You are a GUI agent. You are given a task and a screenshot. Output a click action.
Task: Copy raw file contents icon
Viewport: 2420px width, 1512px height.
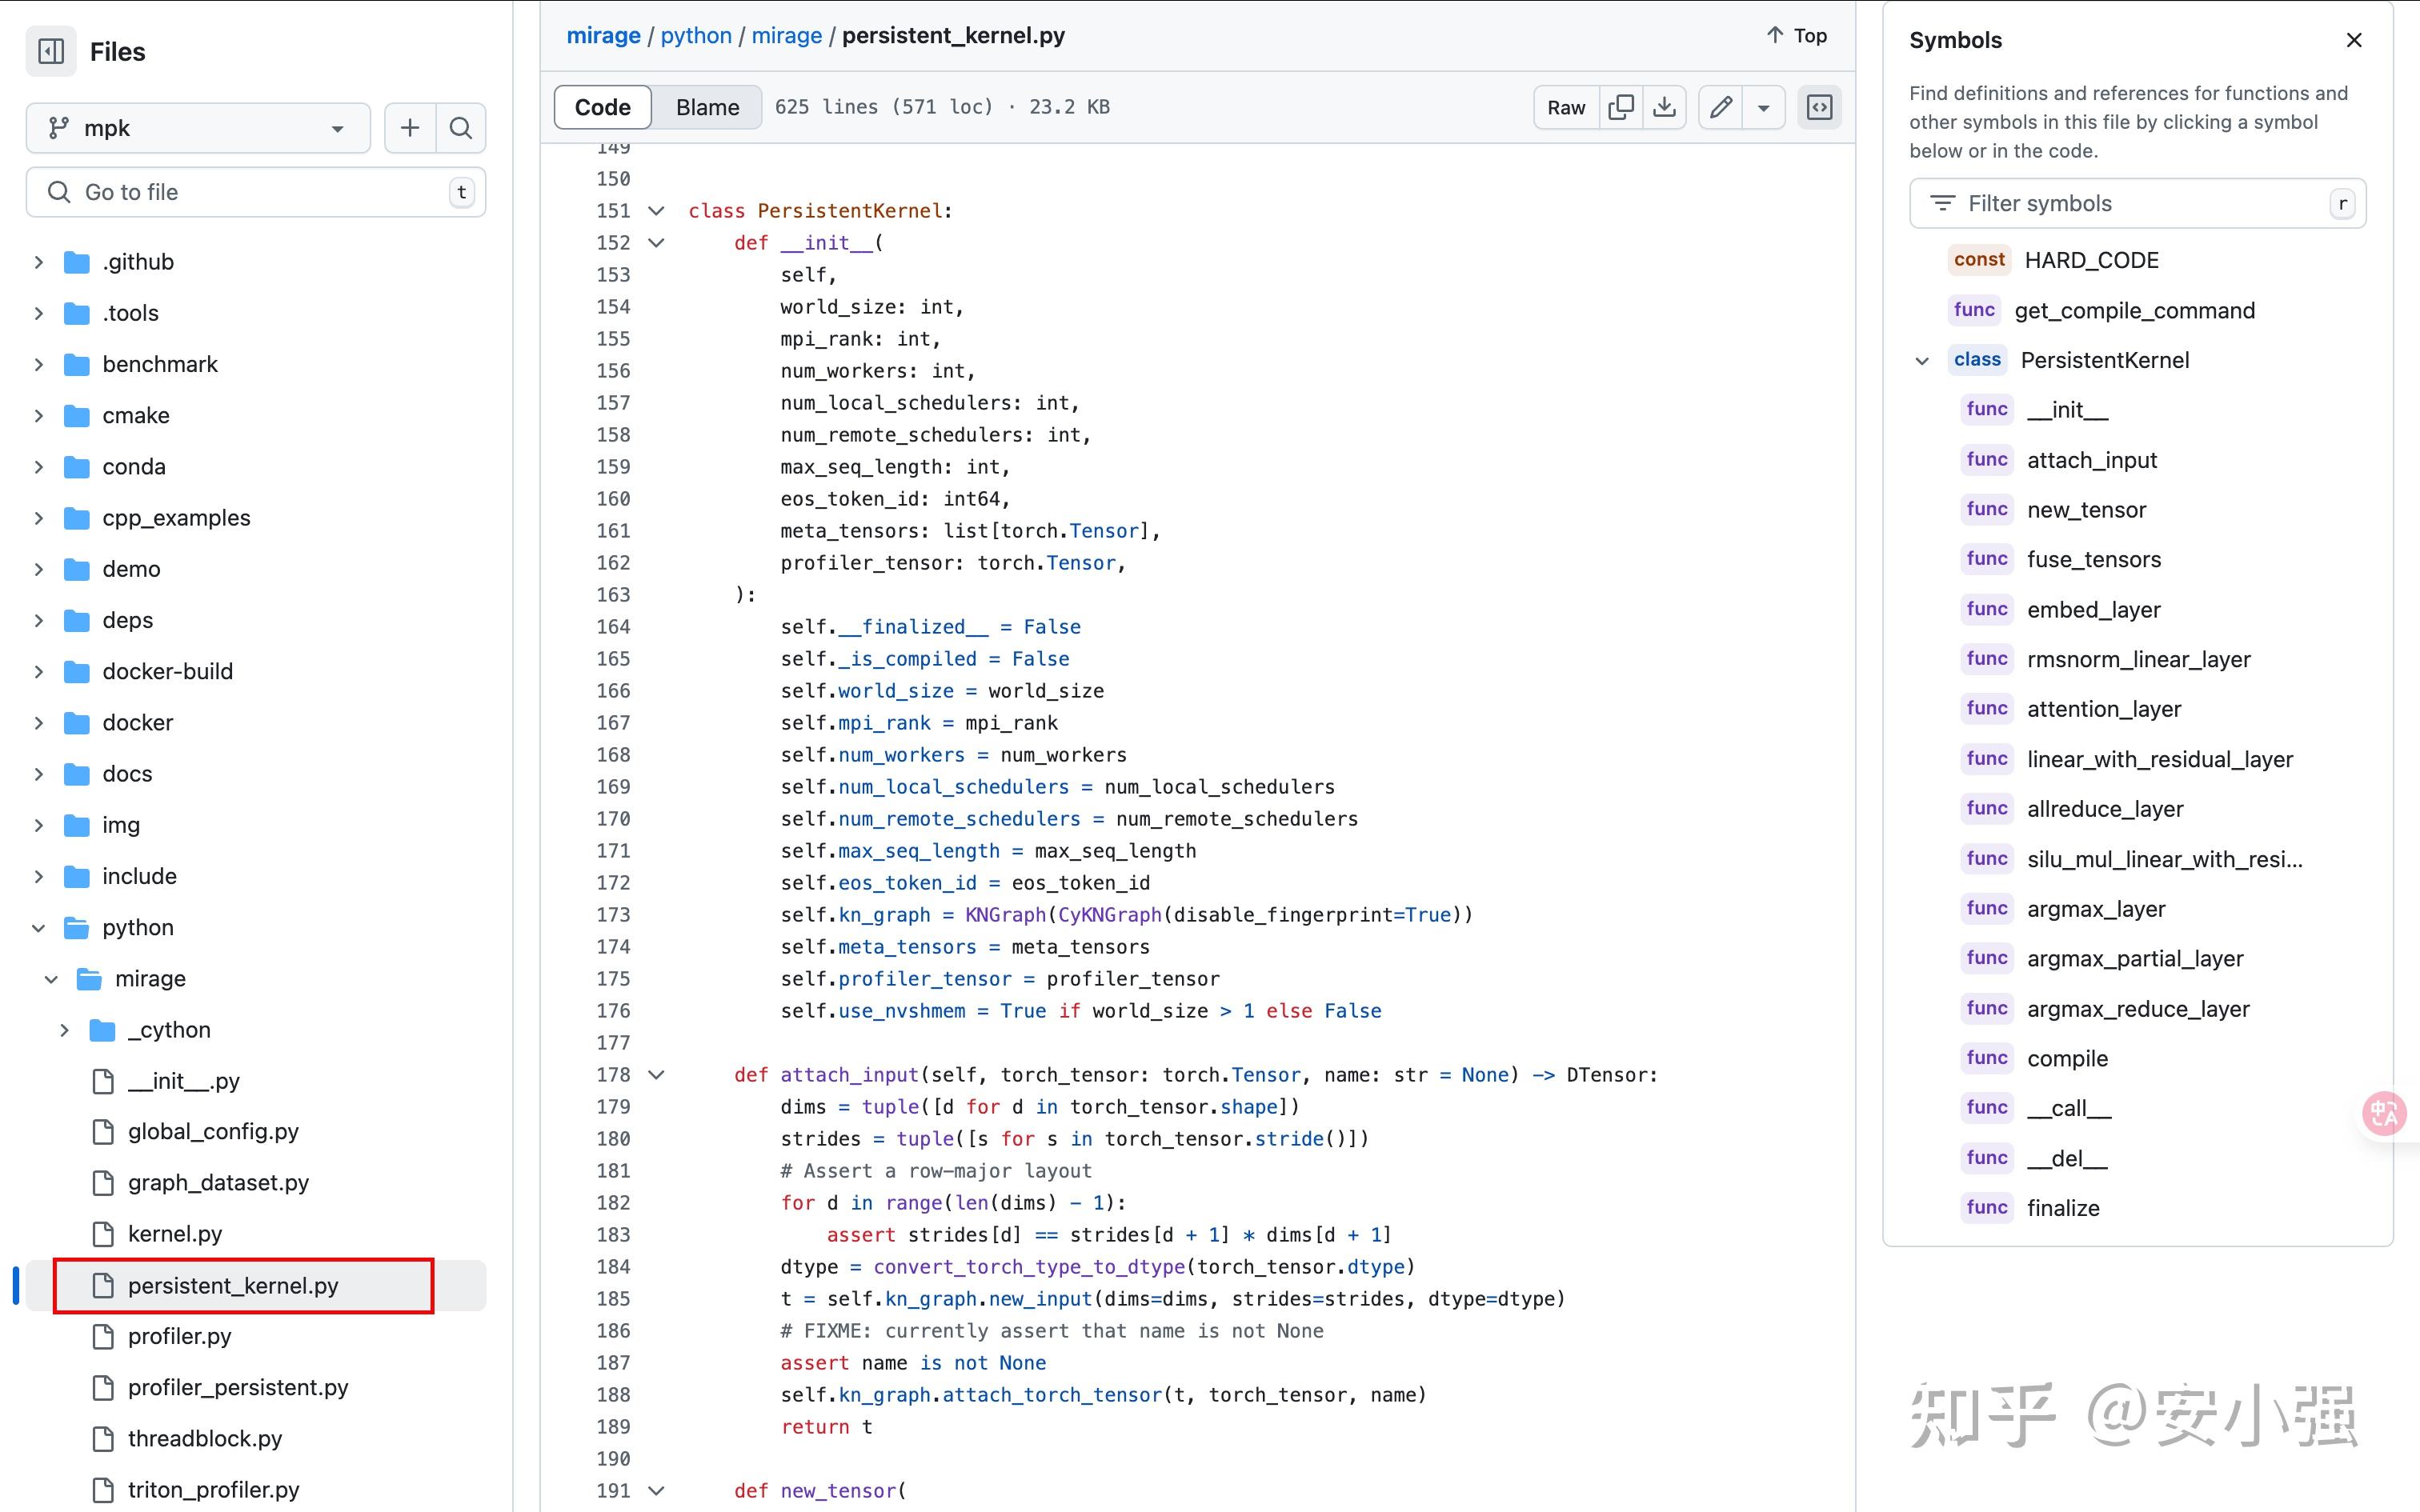coord(1621,107)
